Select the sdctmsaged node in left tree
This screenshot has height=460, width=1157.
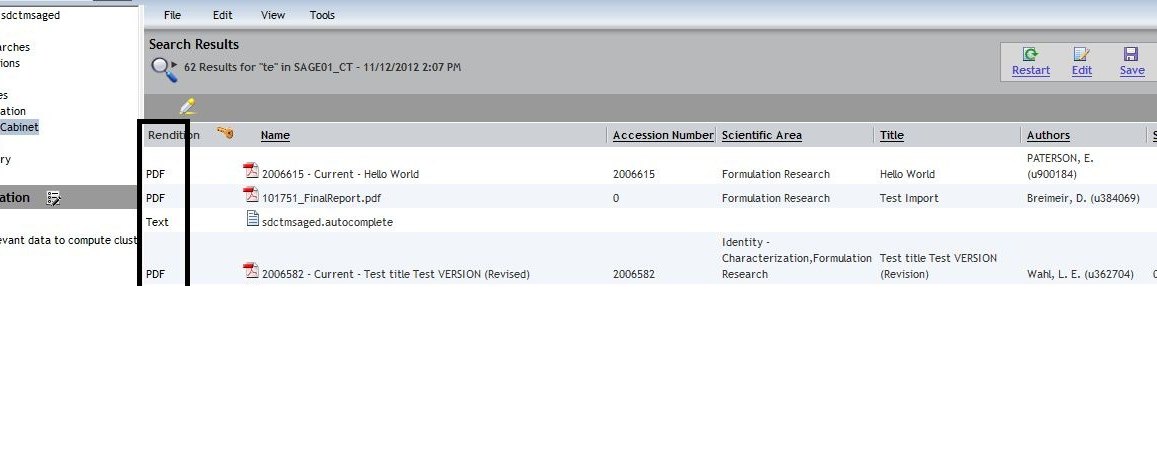[30, 15]
